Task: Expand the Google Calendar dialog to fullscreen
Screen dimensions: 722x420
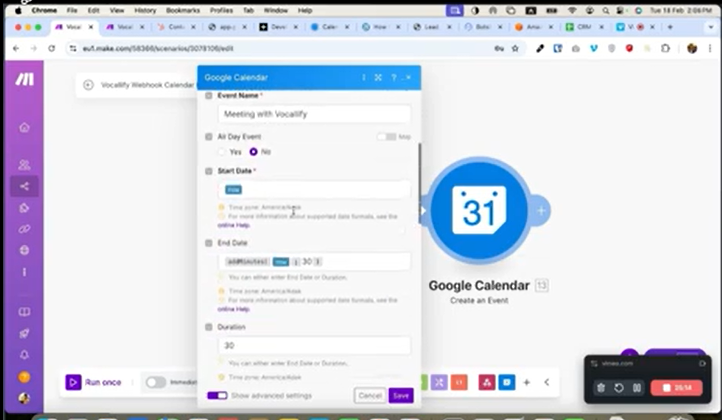Action: coord(378,77)
